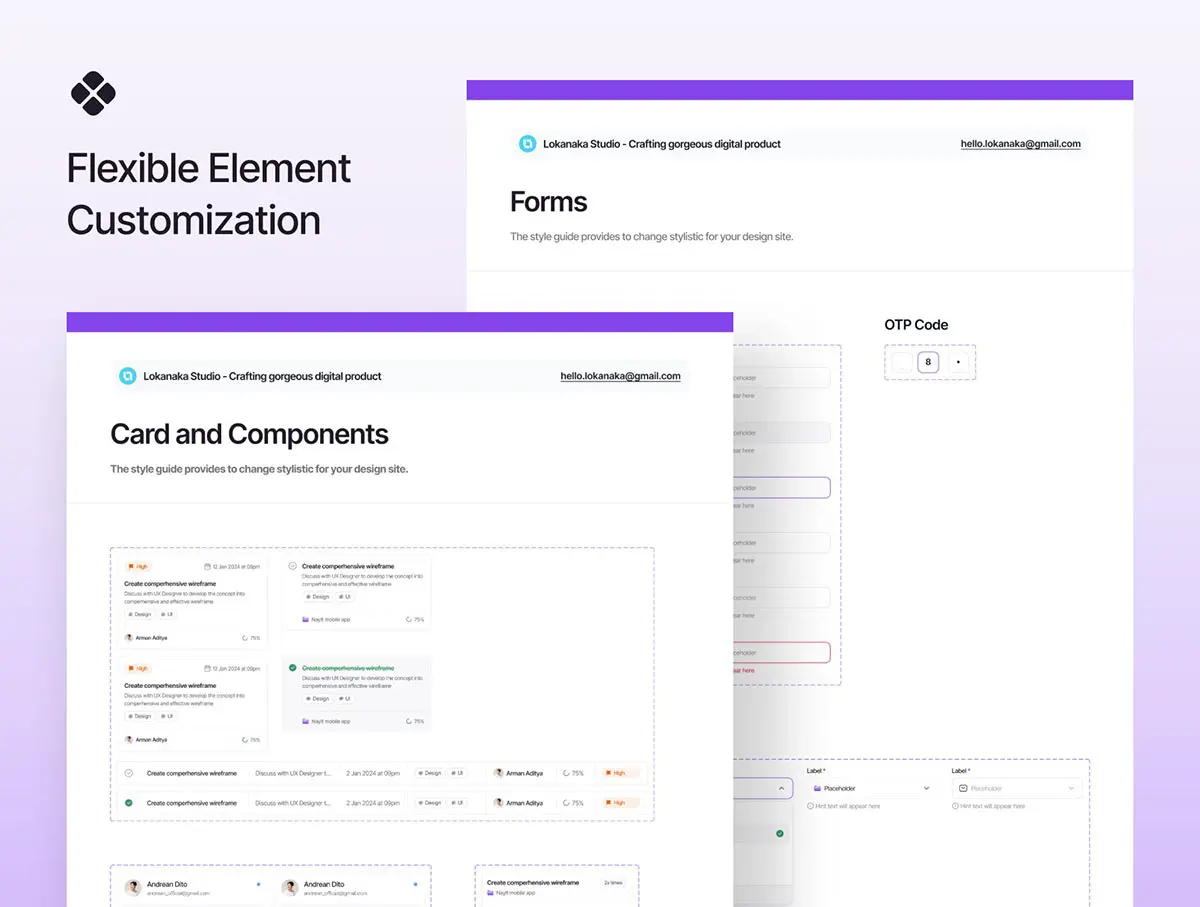Click hello.lokanaka@gmail.com link in the Forms header
This screenshot has height=907, width=1200.
pos(1020,144)
